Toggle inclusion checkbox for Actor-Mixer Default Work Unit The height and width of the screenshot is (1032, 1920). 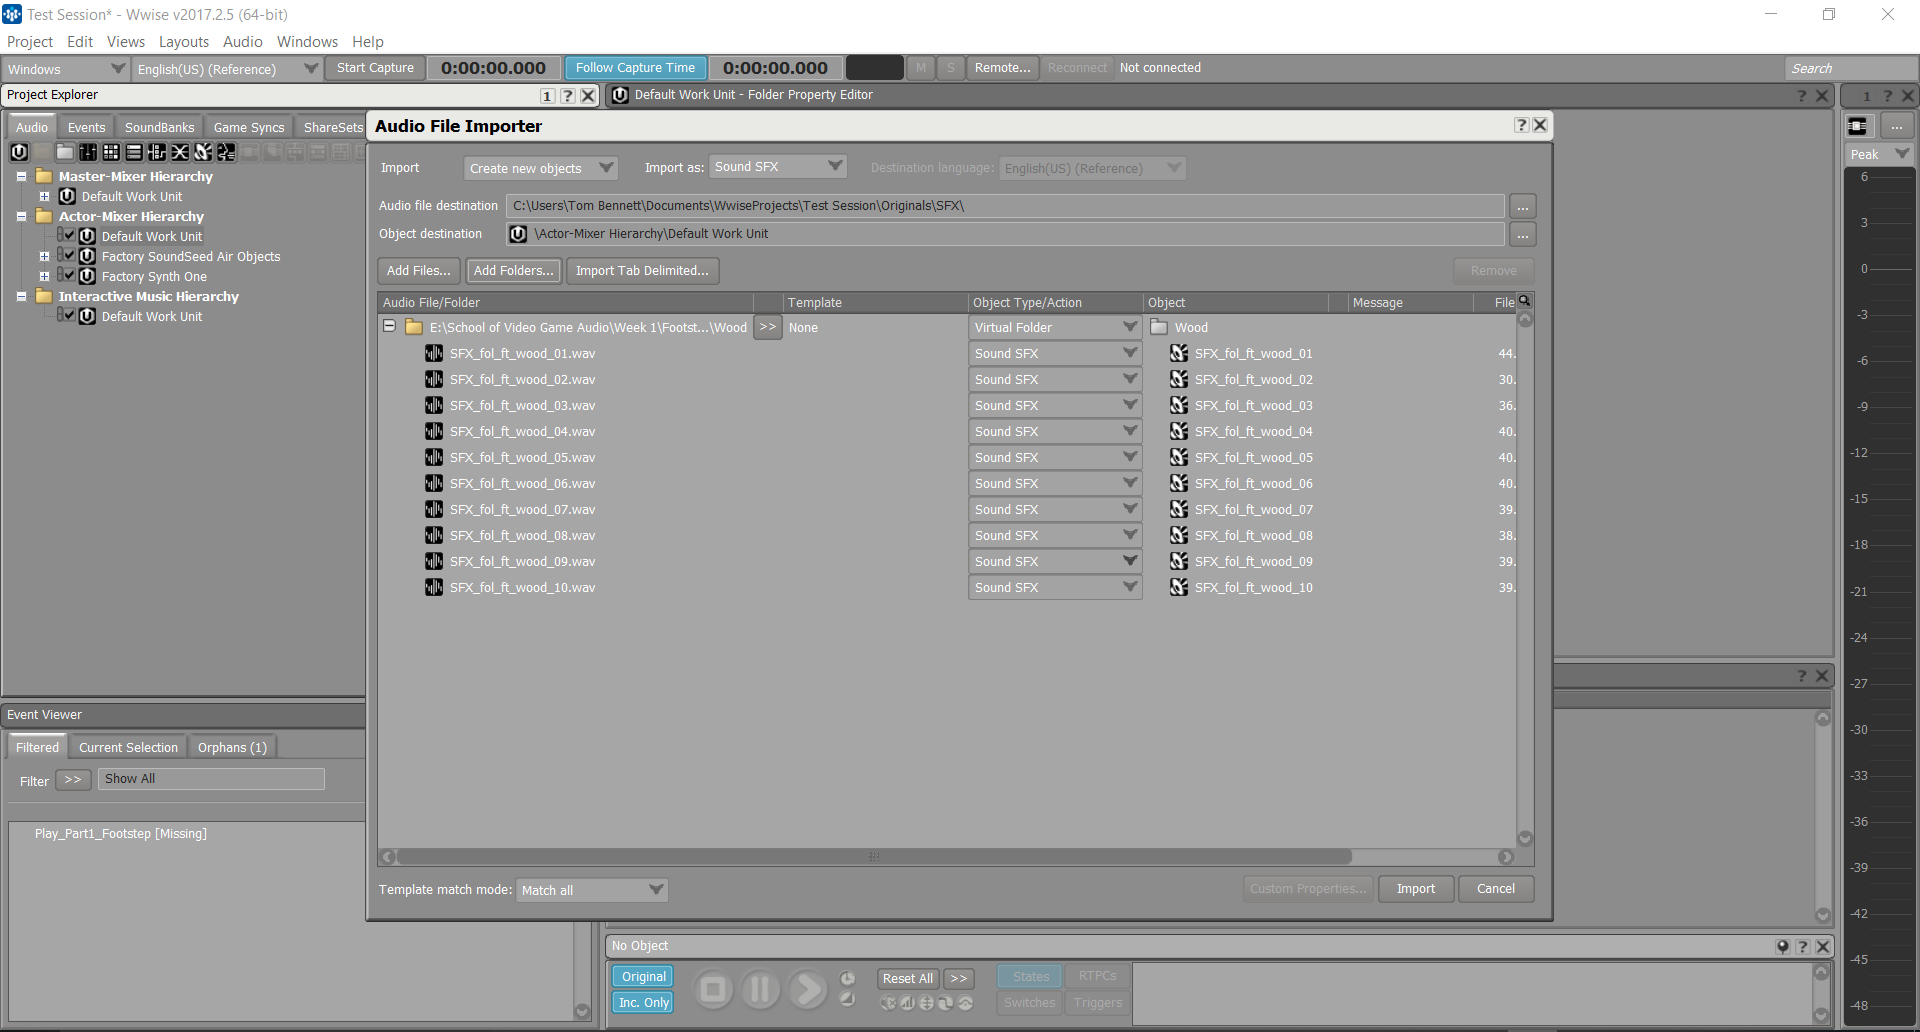pos(69,235)
